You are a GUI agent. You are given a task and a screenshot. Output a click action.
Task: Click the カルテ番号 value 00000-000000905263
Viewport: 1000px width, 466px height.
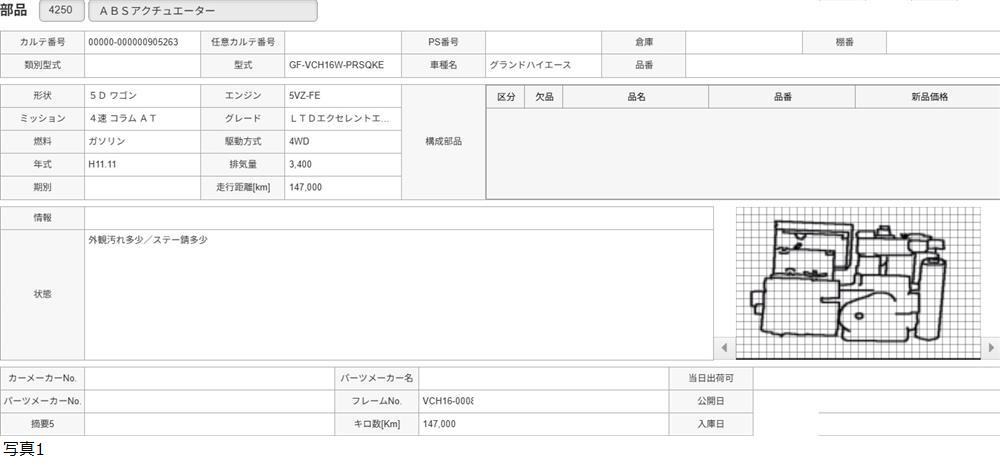tap(142, 42)
